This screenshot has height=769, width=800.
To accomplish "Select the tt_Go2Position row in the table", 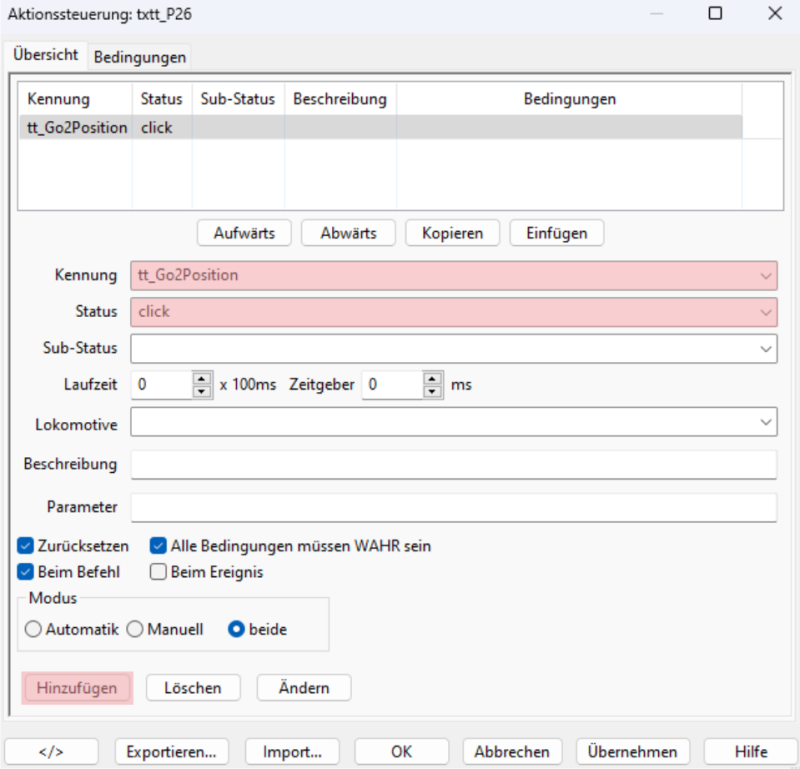I will click(x=78, y=128).
